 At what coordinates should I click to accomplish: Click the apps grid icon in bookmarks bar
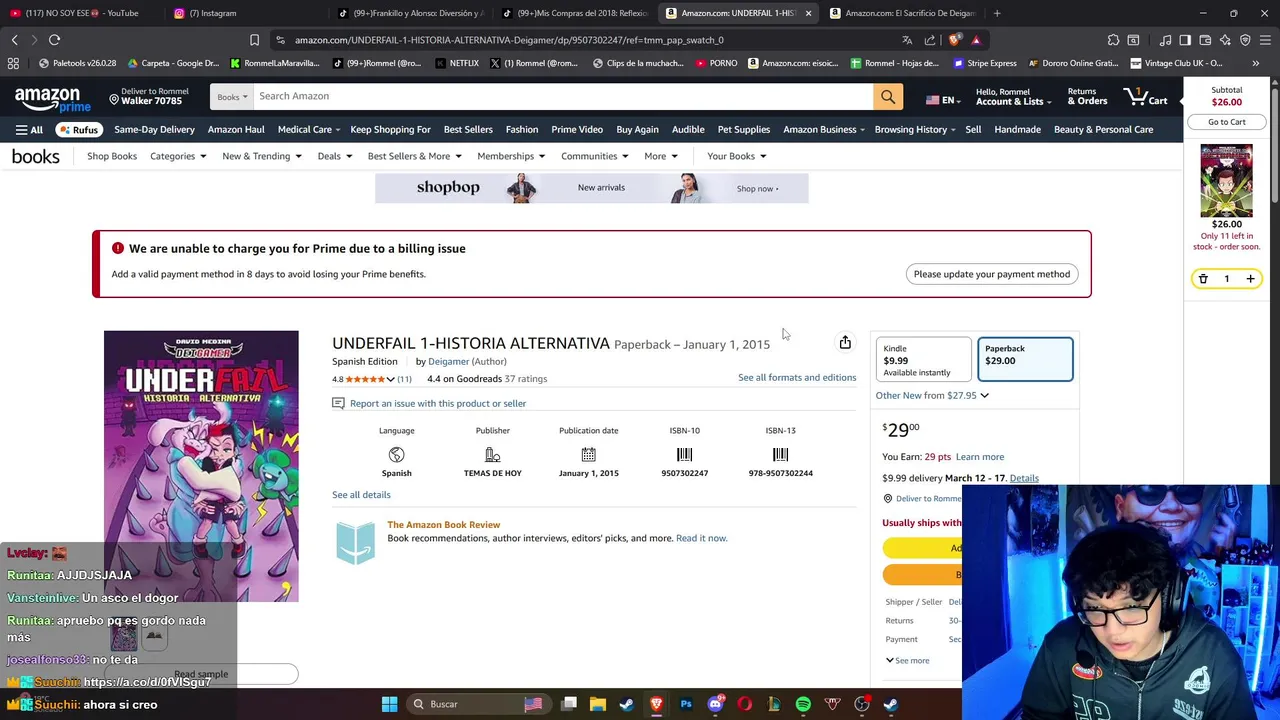click(13, 63)
